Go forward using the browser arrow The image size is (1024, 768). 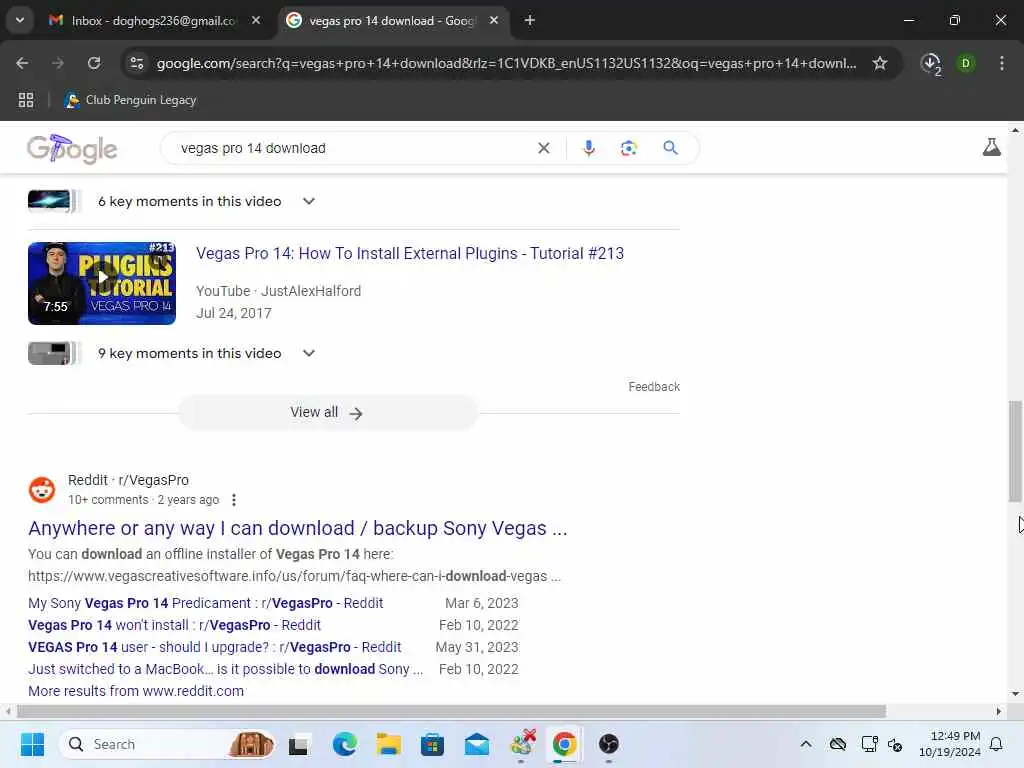(x=58, y=63)
